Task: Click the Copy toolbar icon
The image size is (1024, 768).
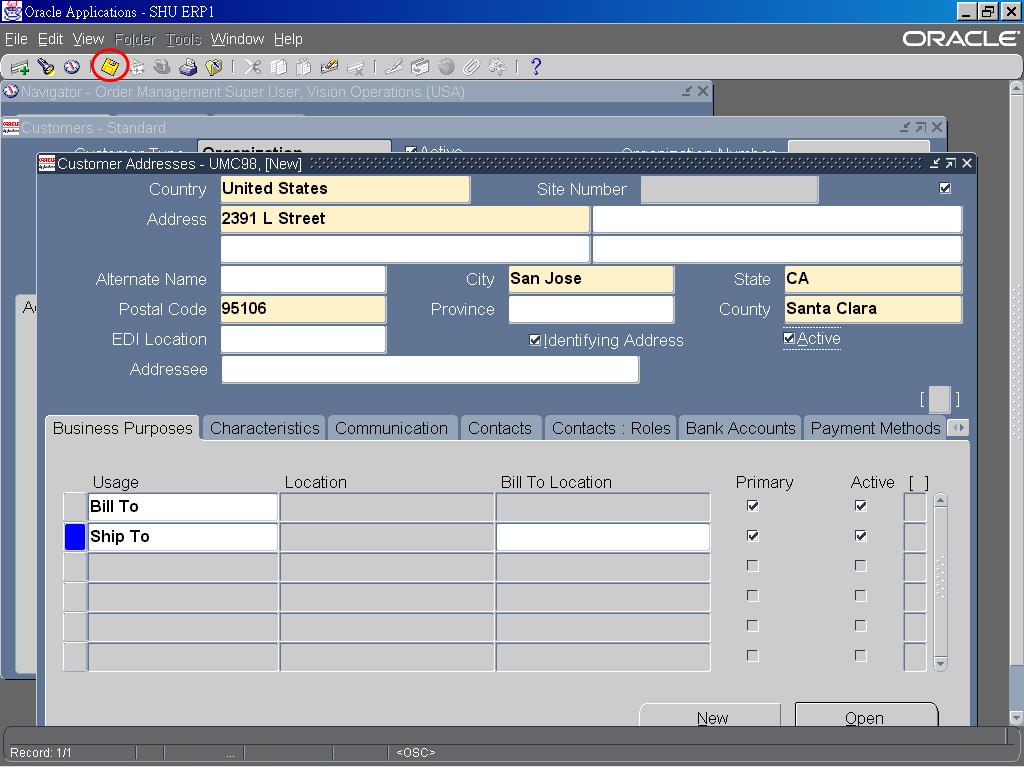Action: (278, 67)
